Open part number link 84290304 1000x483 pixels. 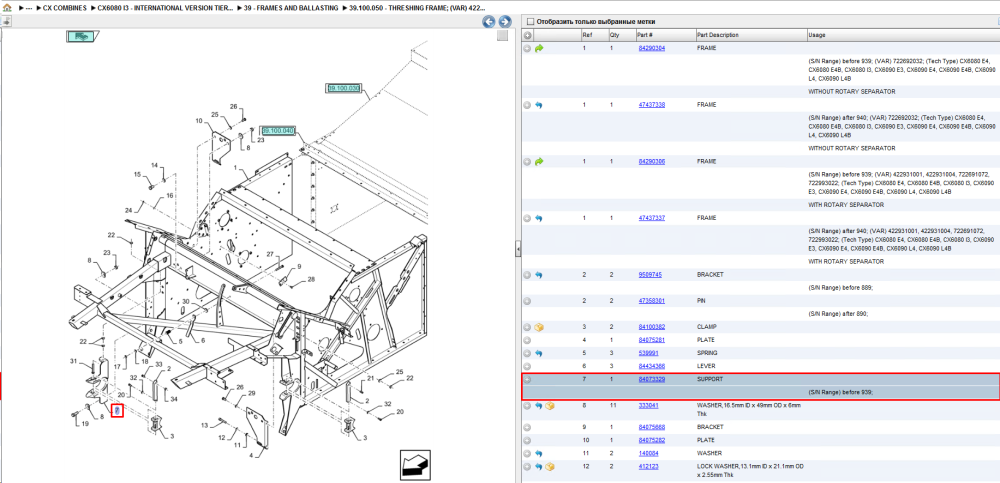[x=652, y=48]
